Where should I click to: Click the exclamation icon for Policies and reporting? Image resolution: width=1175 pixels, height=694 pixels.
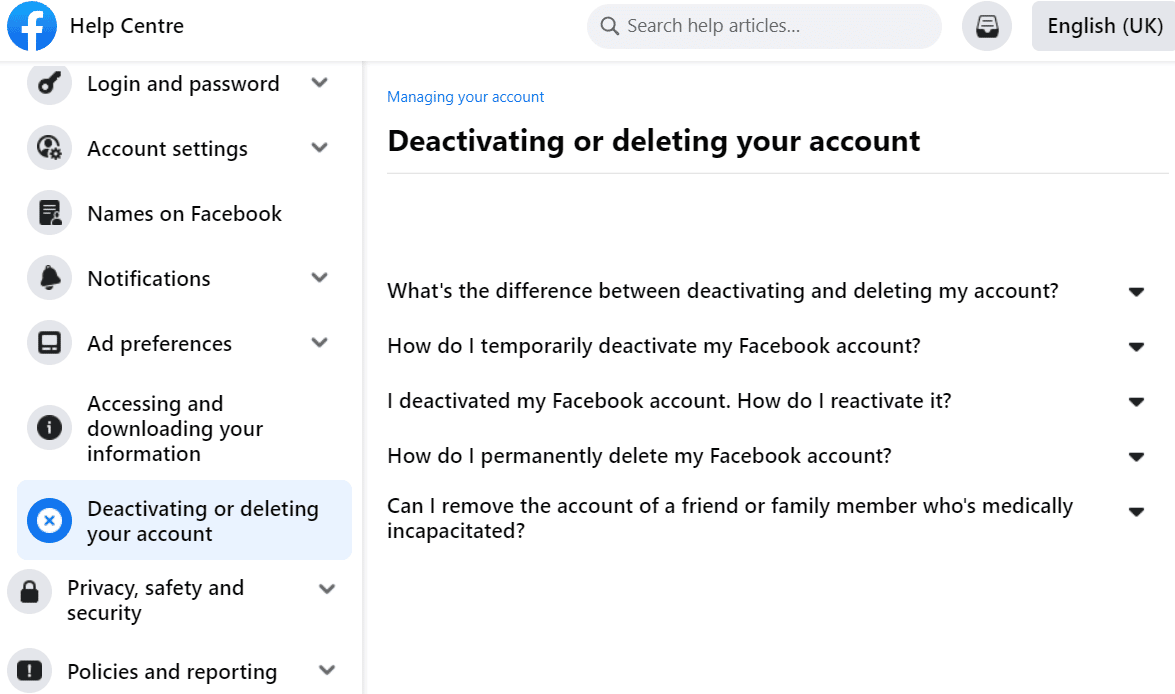(29, 671)
